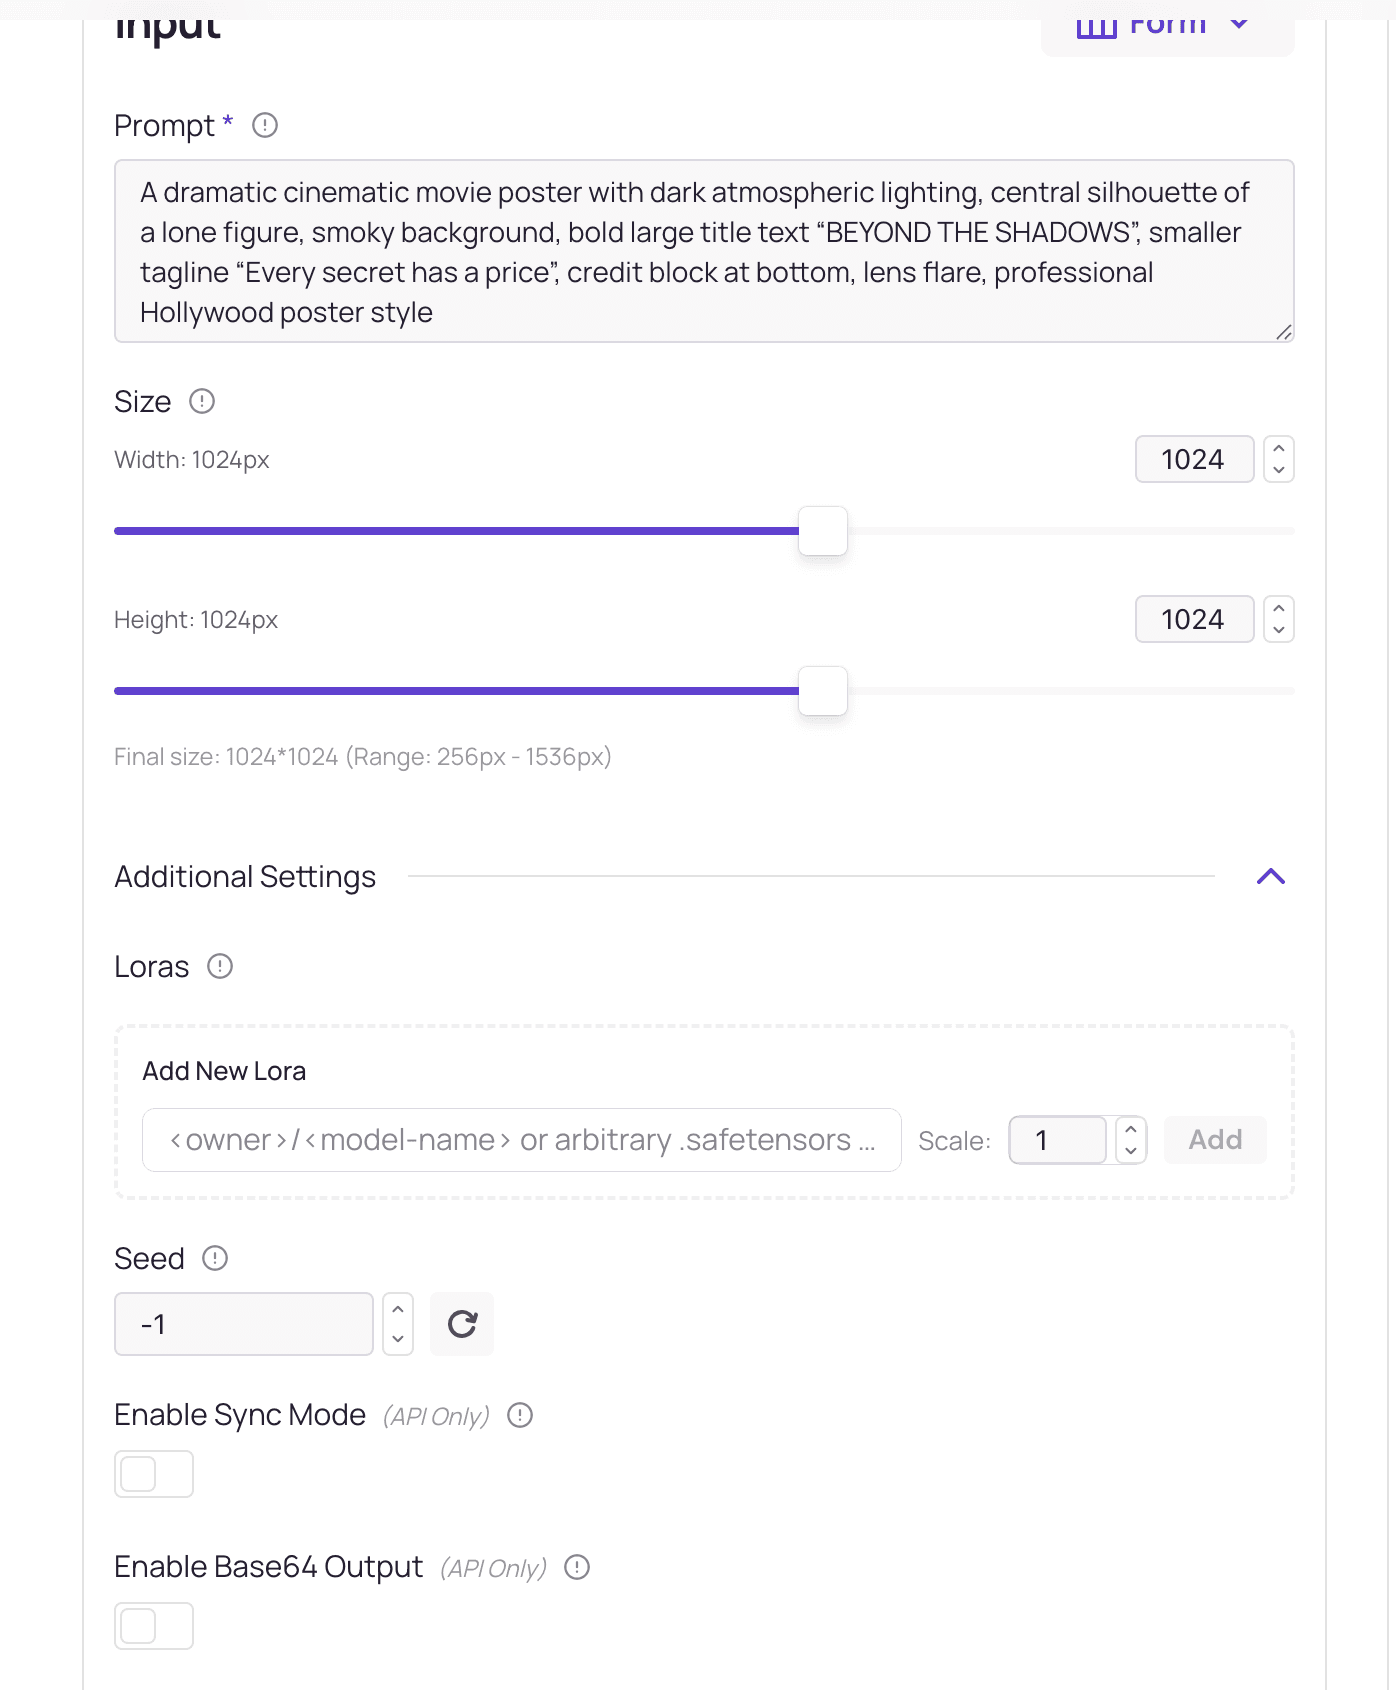Click the Enable Base64 Output info icon
This screenshot has width=1396, height=1690.
[577, 1567]
